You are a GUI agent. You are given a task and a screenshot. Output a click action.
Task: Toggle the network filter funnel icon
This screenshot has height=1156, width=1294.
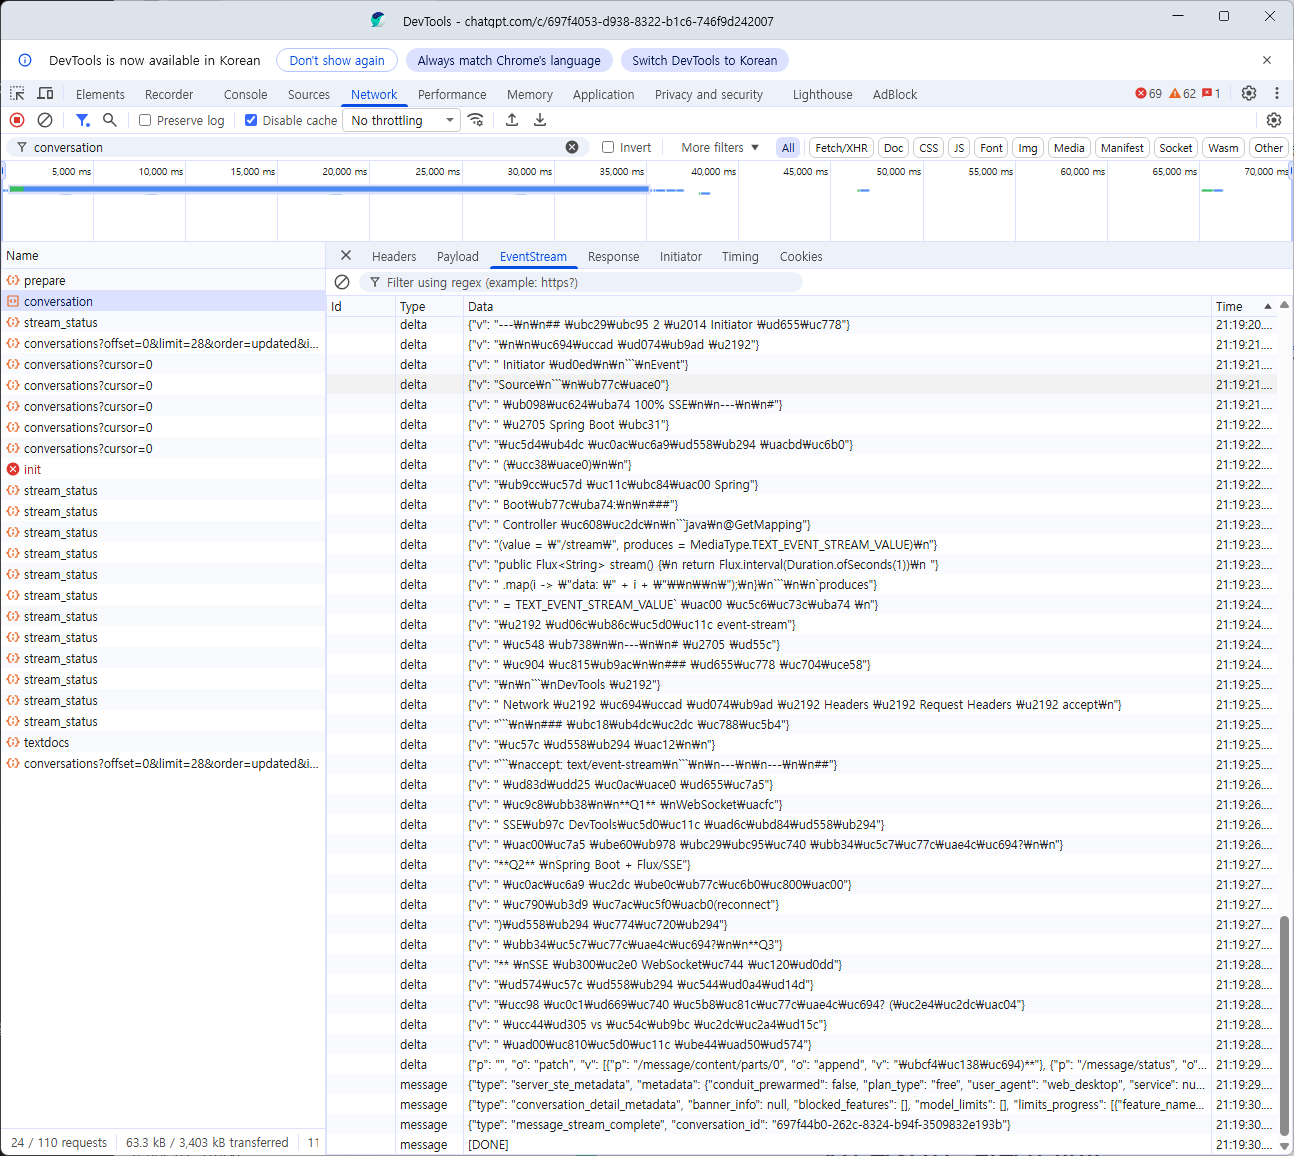(x=82, y=120)
